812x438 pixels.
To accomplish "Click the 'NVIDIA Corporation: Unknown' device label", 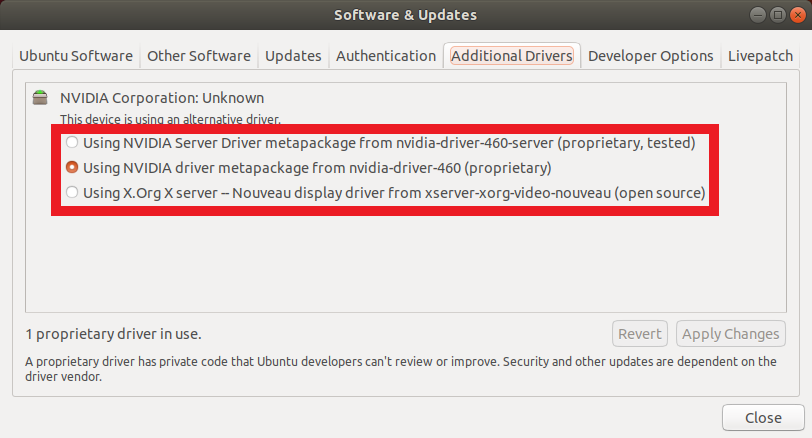I will (162, 98).
